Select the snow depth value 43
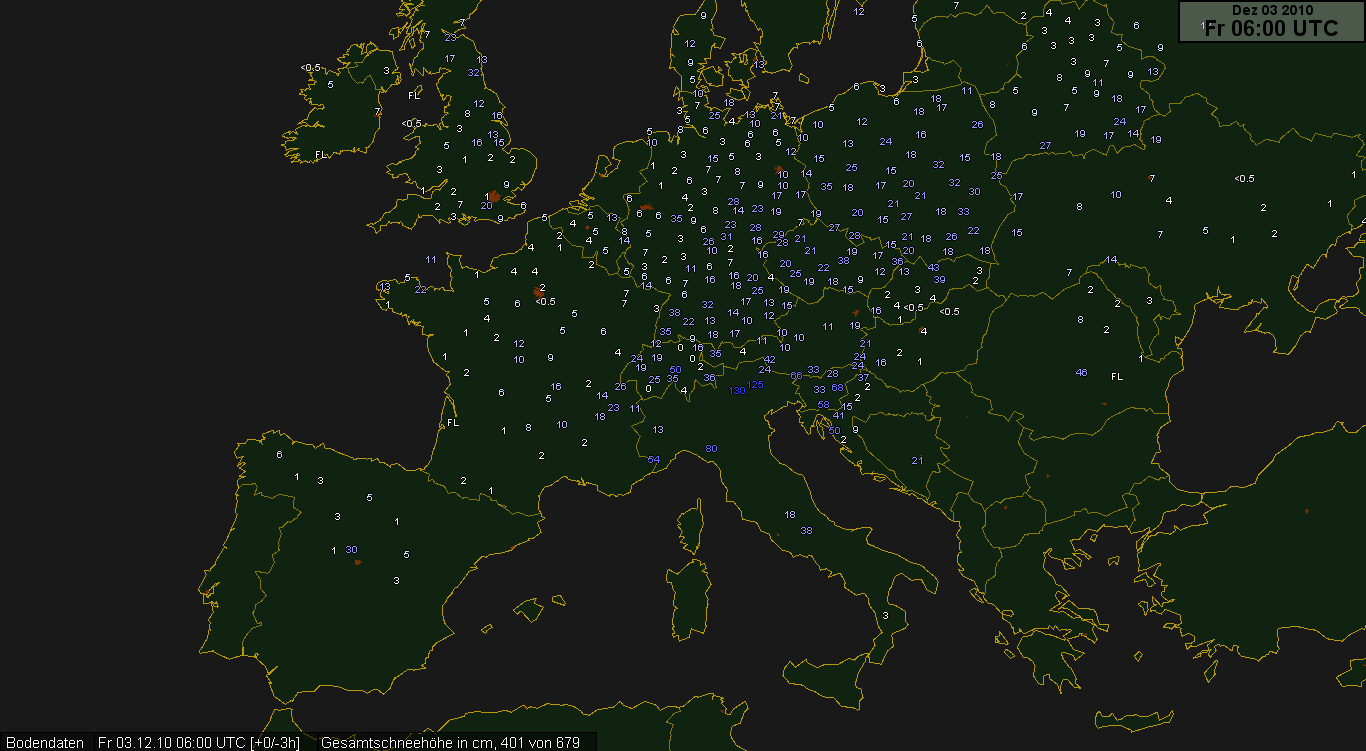 933,267
